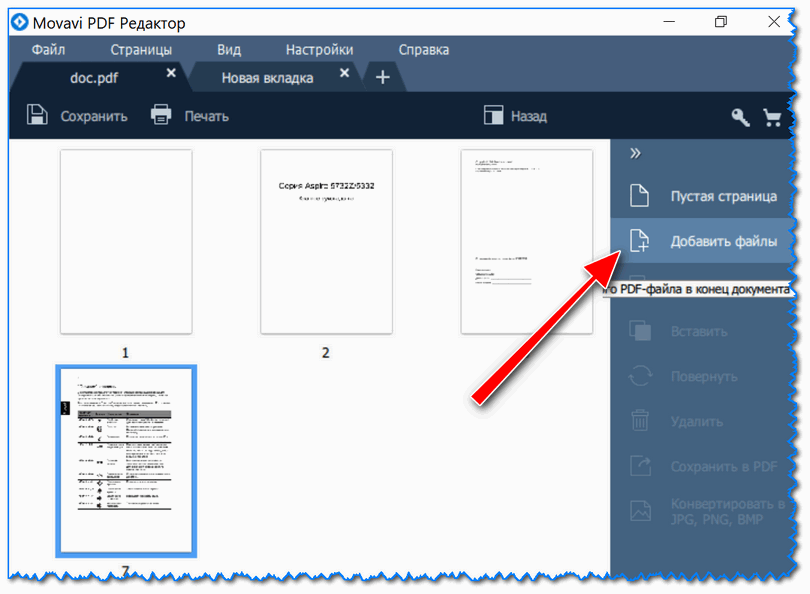810x594 pixels.
Task: Select page 2 thumbnail
Action: [326, 242]
